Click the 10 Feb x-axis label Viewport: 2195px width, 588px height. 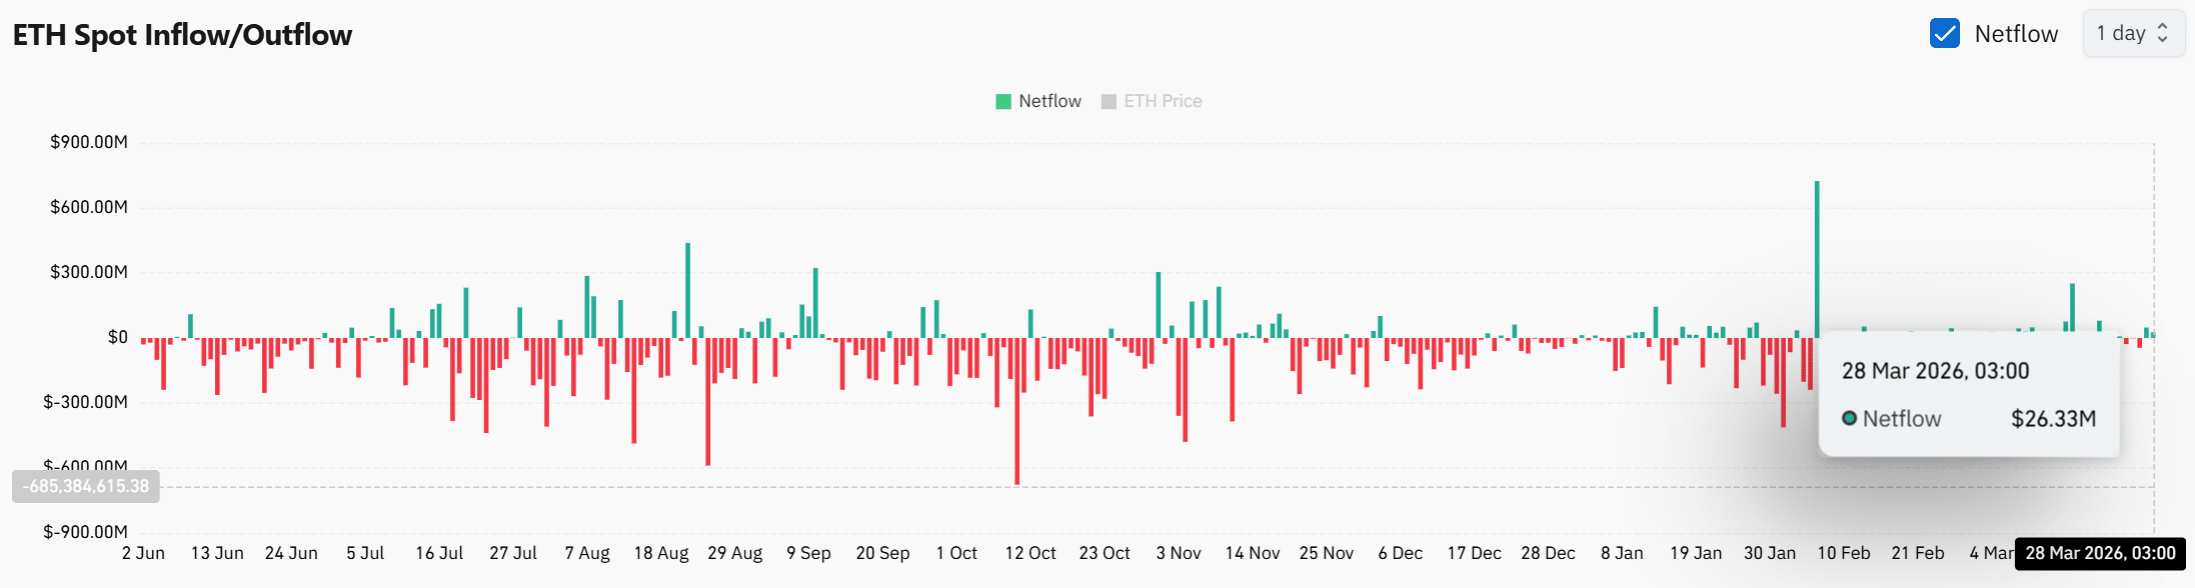(1843, 553)
